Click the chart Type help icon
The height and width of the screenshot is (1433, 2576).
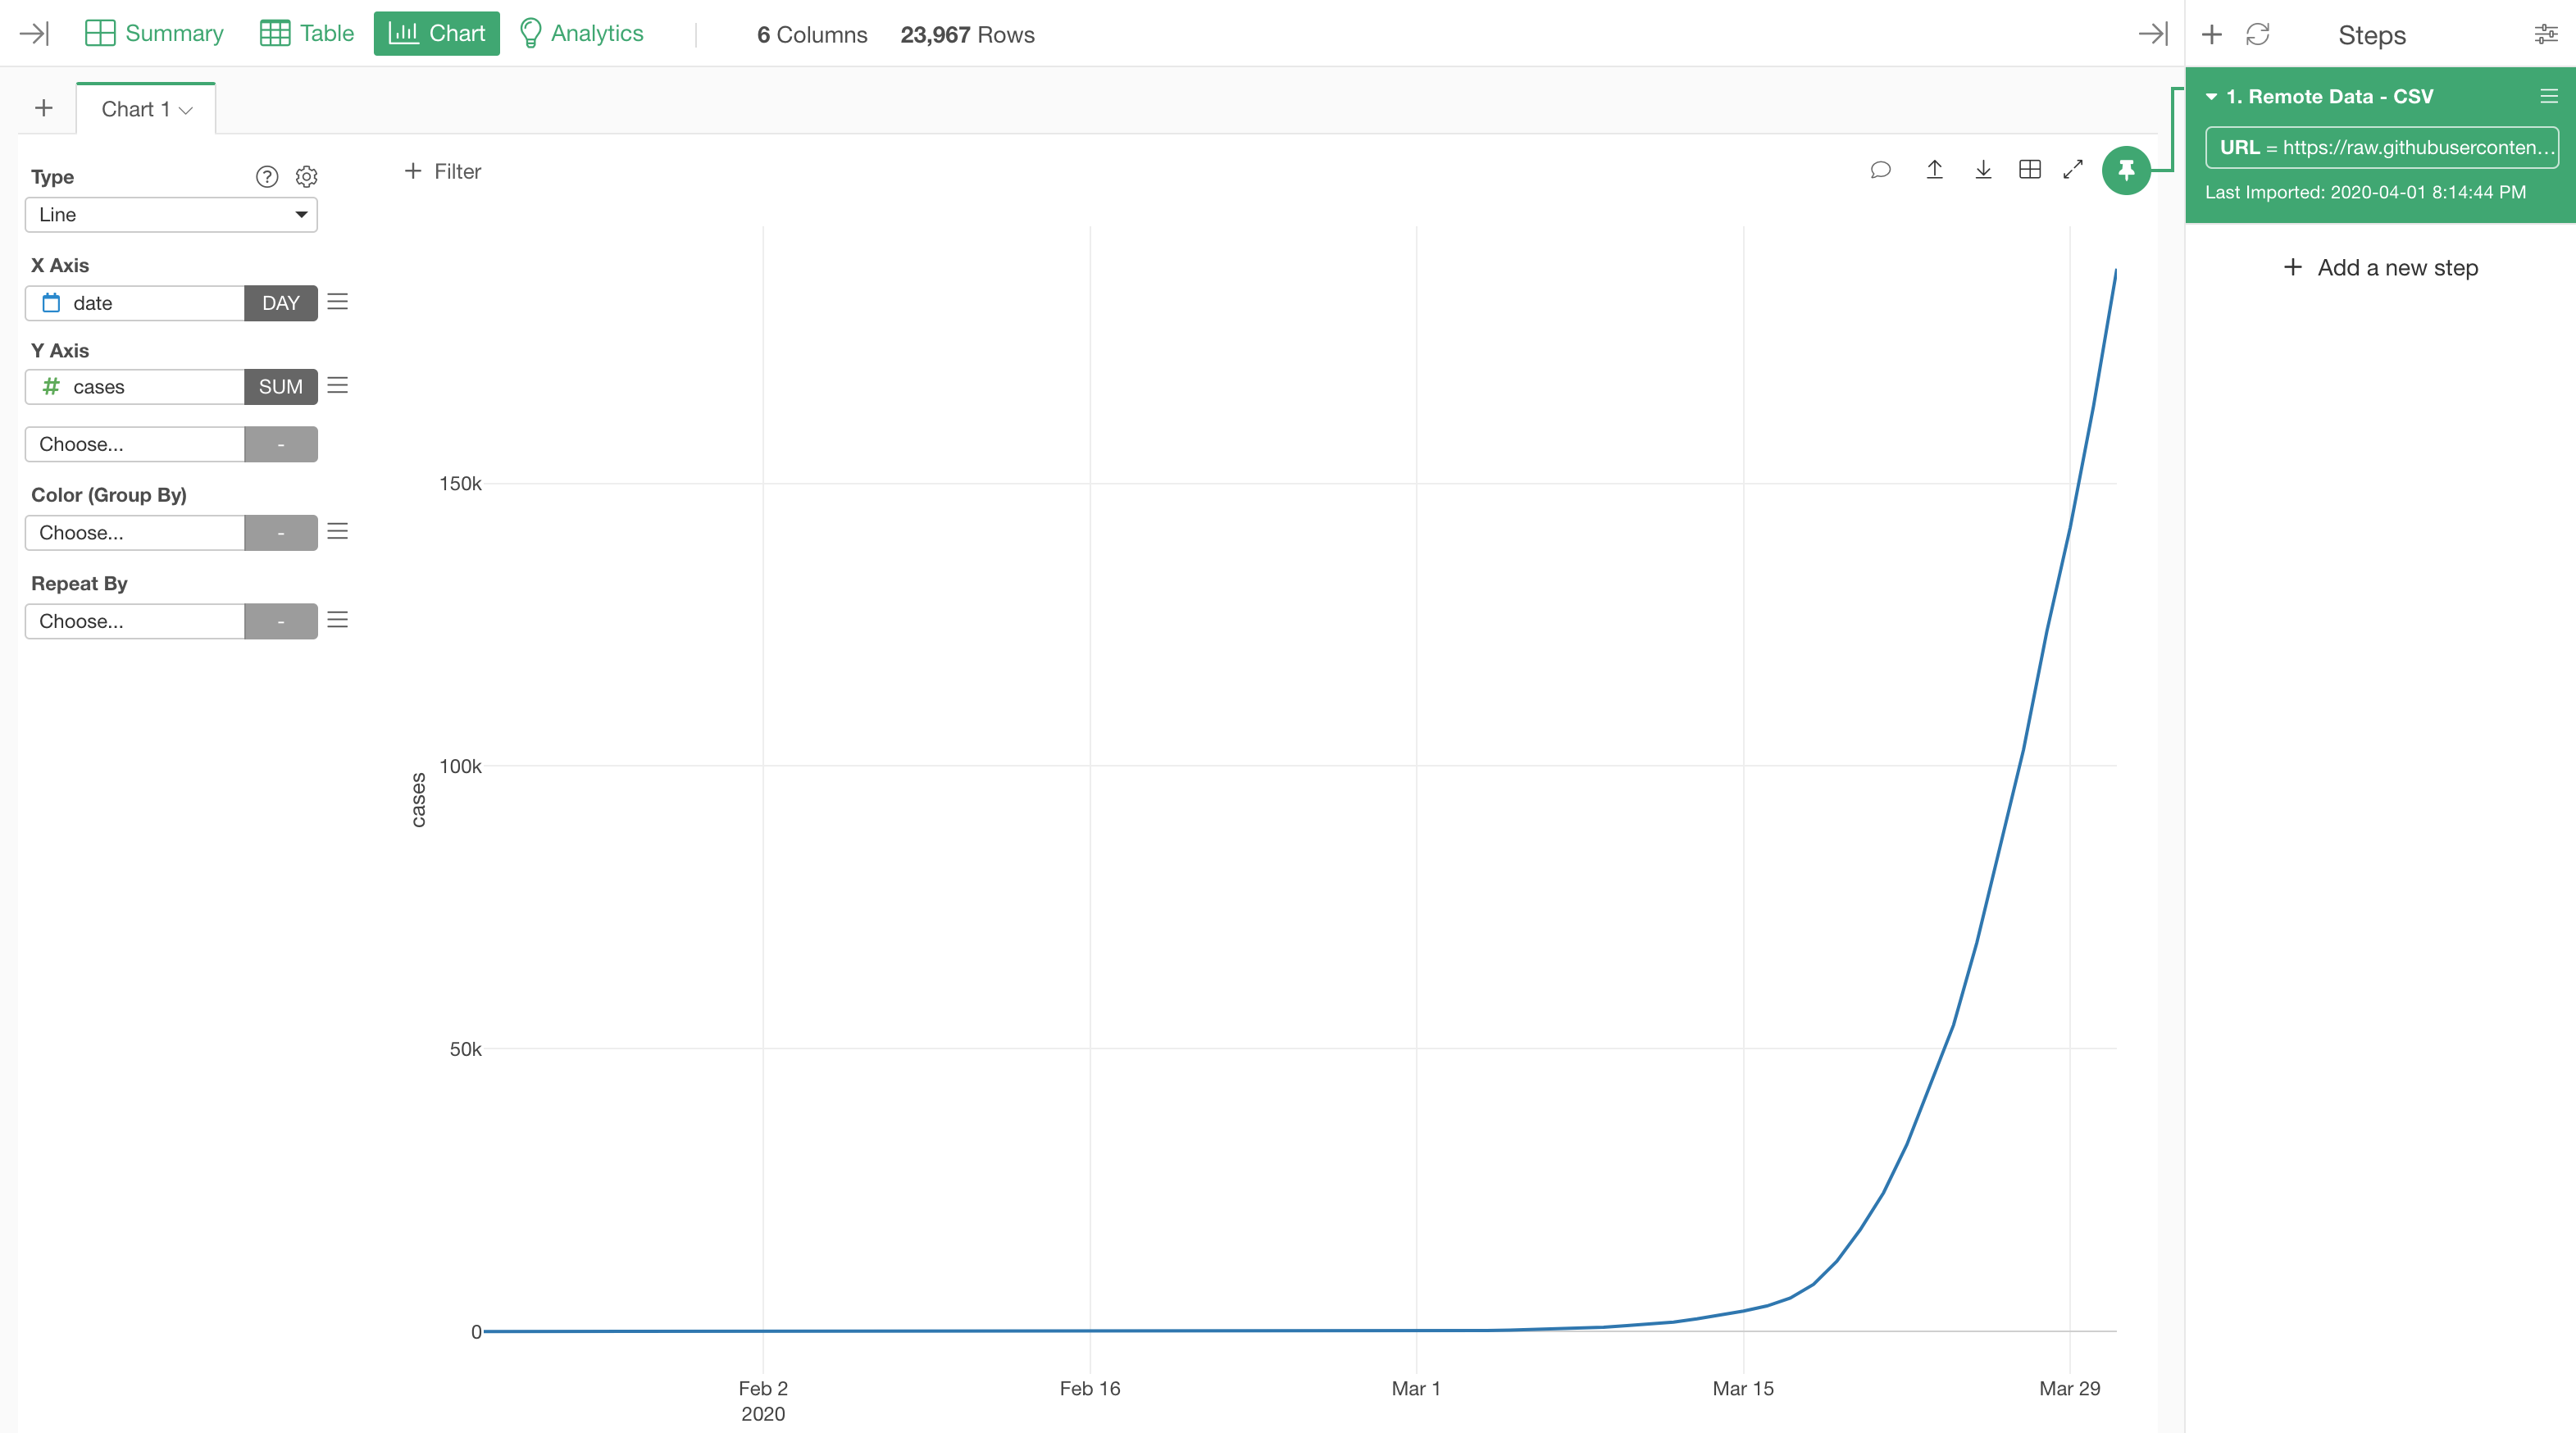tap(266, 177)
